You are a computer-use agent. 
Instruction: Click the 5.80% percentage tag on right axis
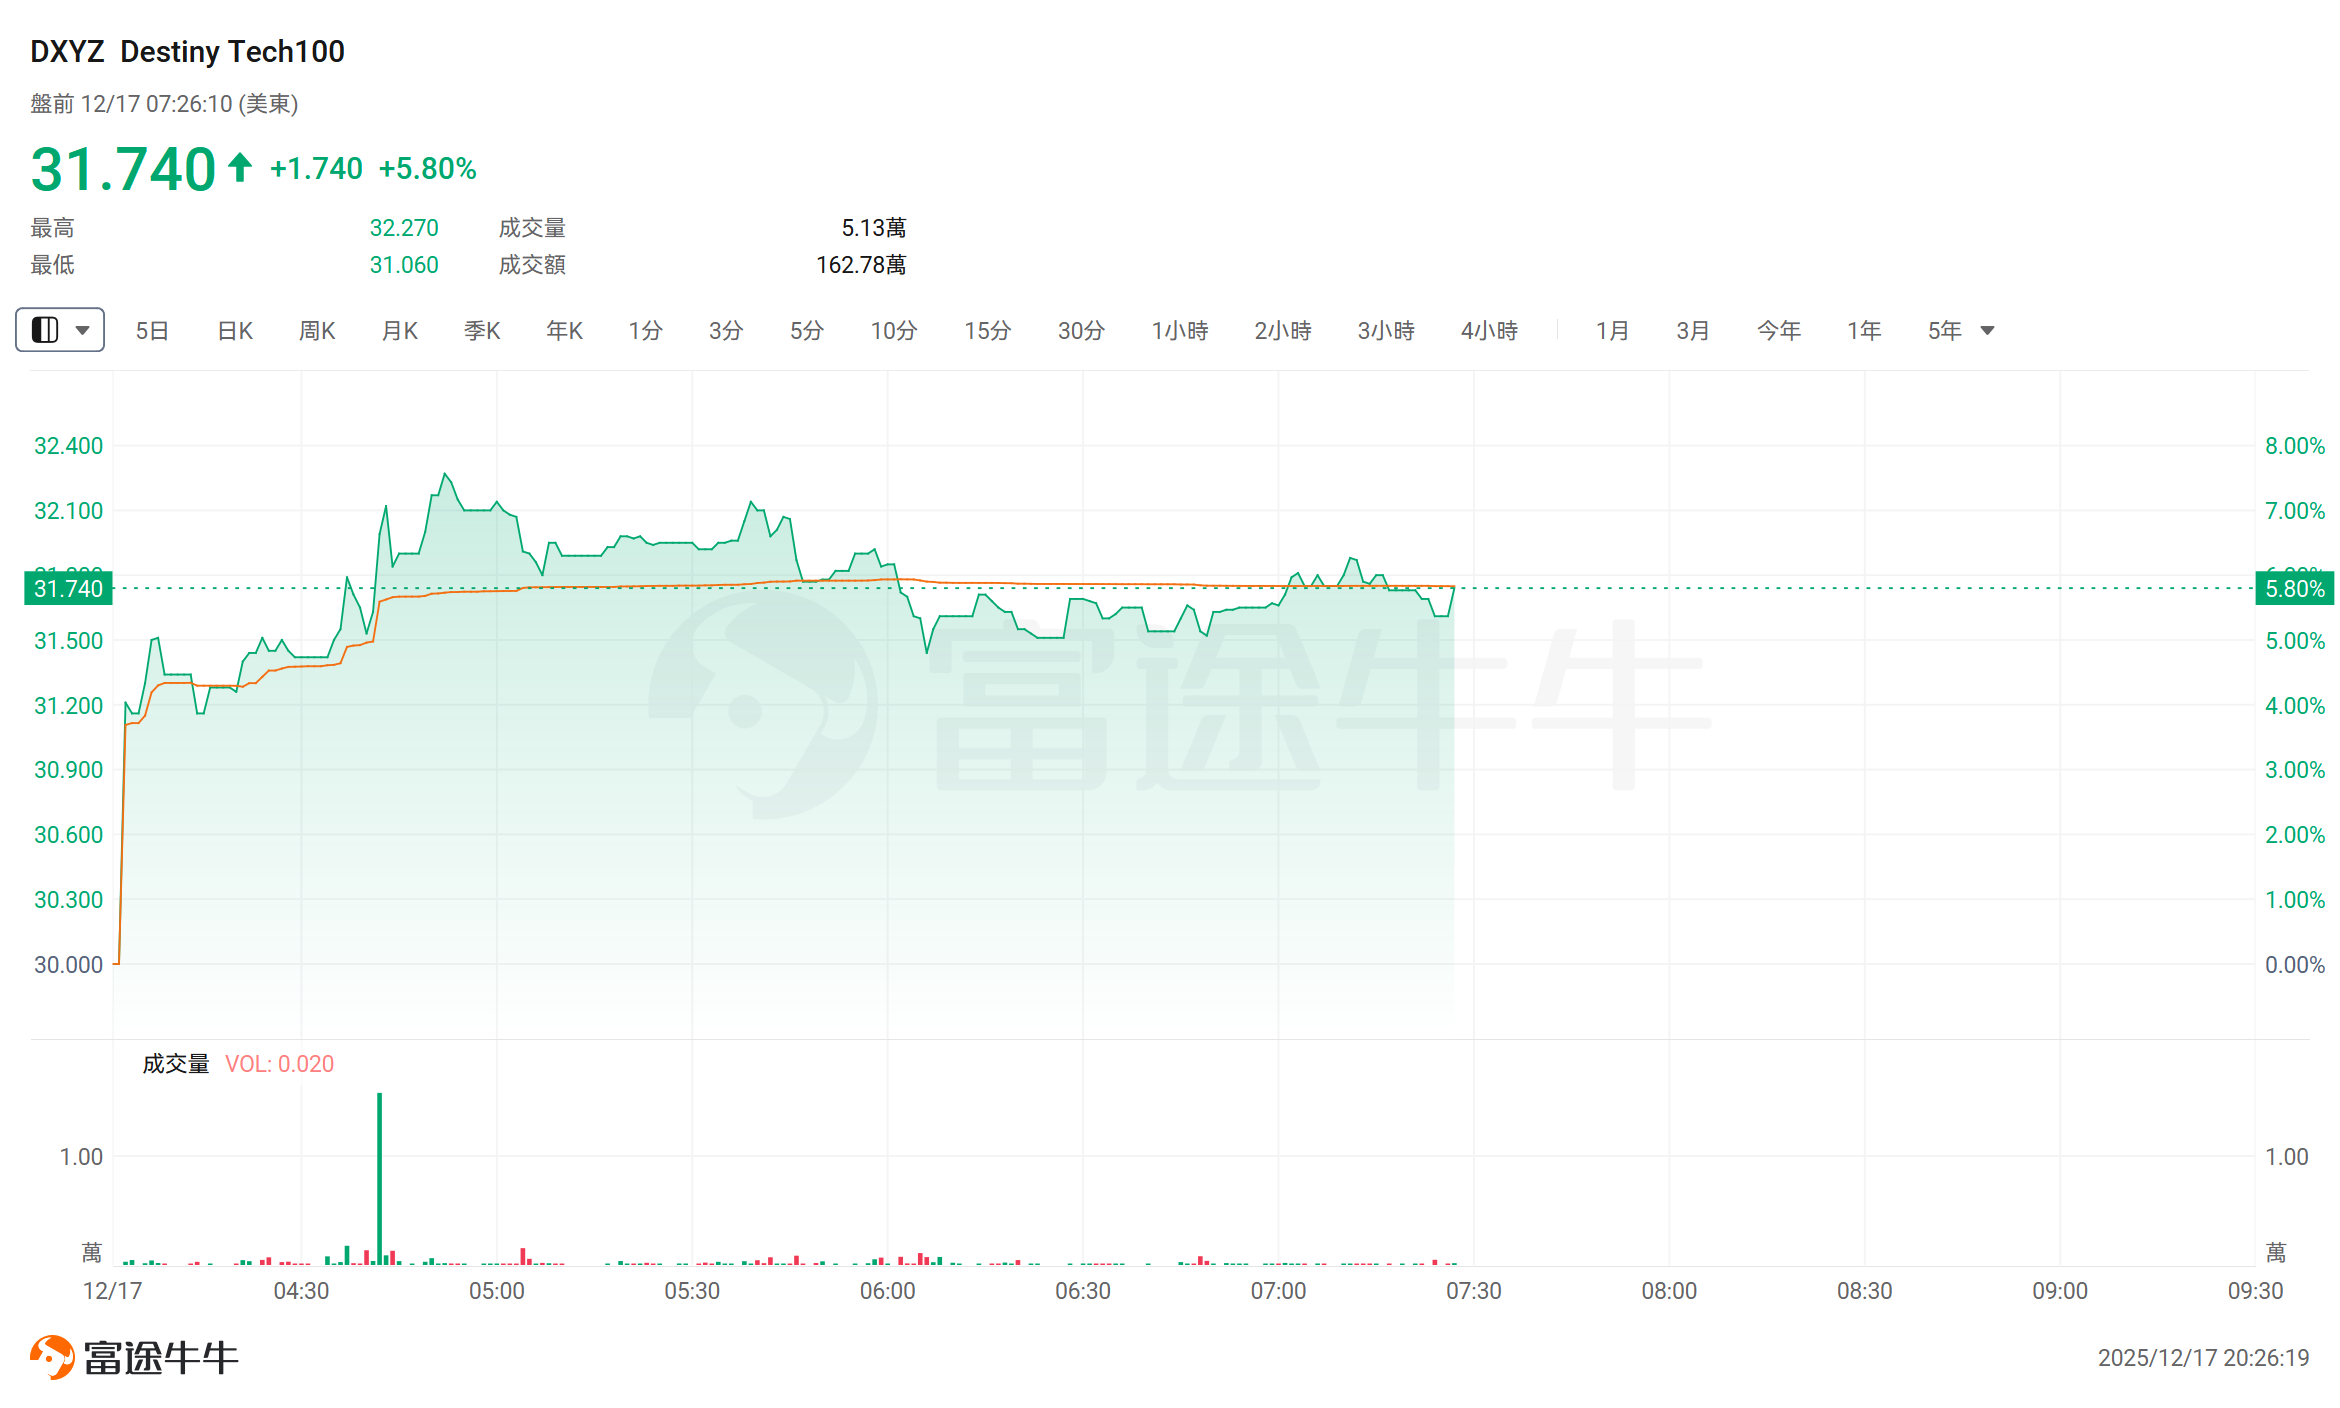coord(2294,588)
